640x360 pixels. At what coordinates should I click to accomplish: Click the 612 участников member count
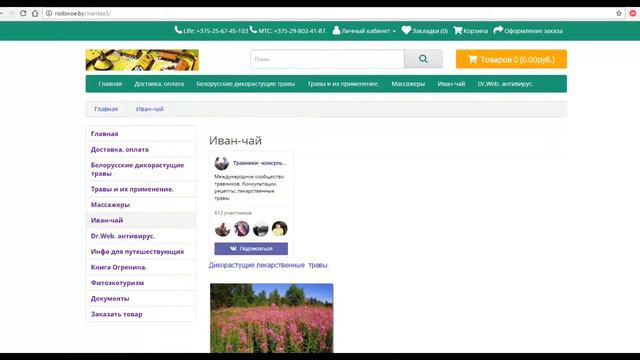coord(233,213)
